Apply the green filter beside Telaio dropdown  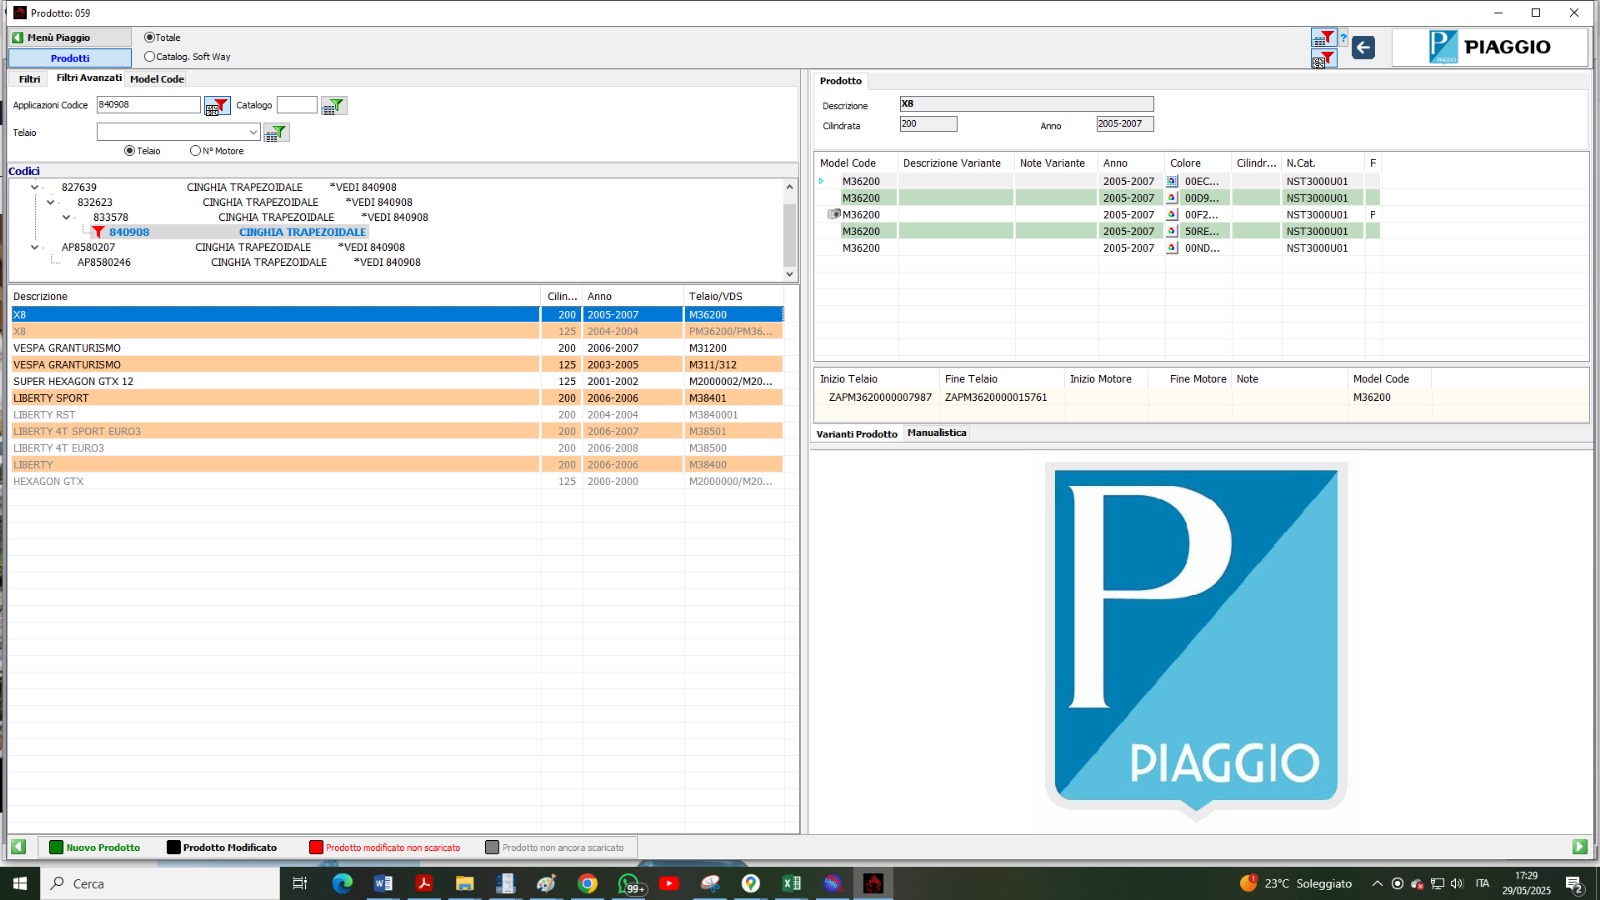[276, 133]
